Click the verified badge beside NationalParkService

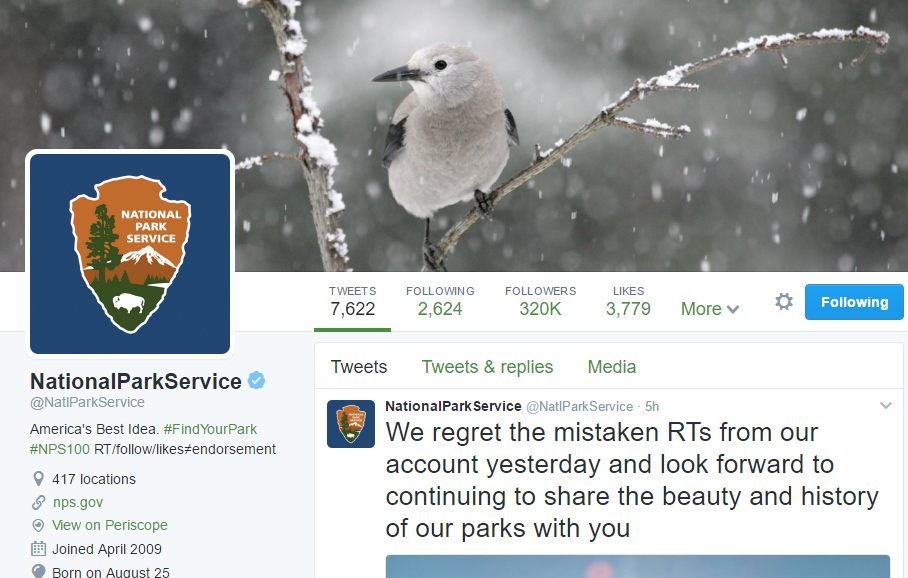(x=256, y=380)
